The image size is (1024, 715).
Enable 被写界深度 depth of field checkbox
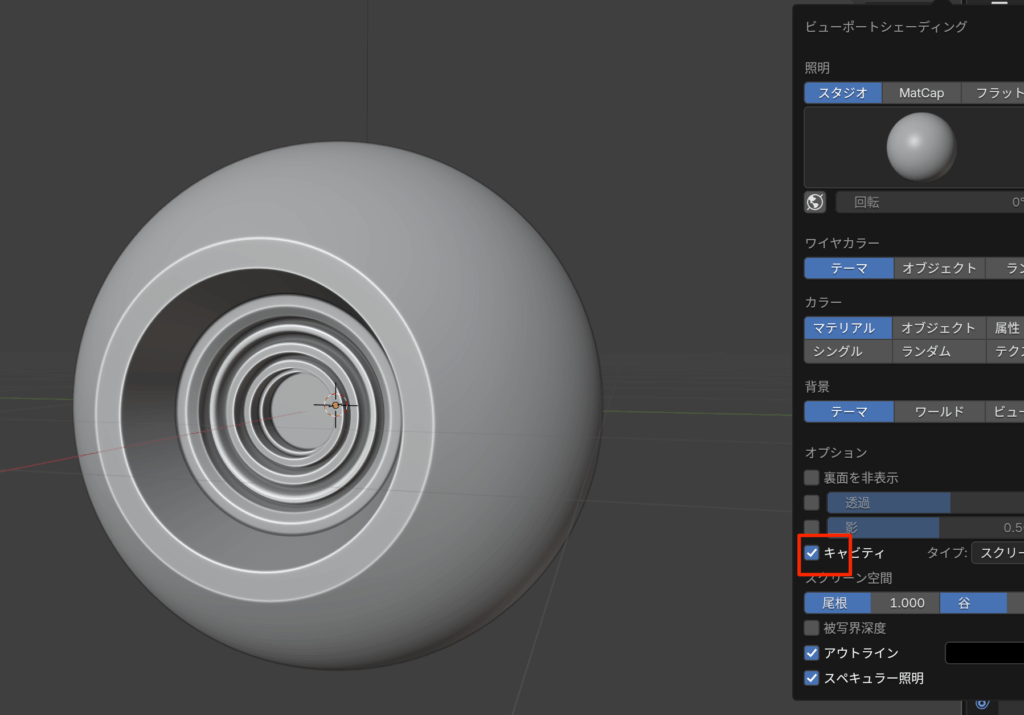tap(812, 628)
